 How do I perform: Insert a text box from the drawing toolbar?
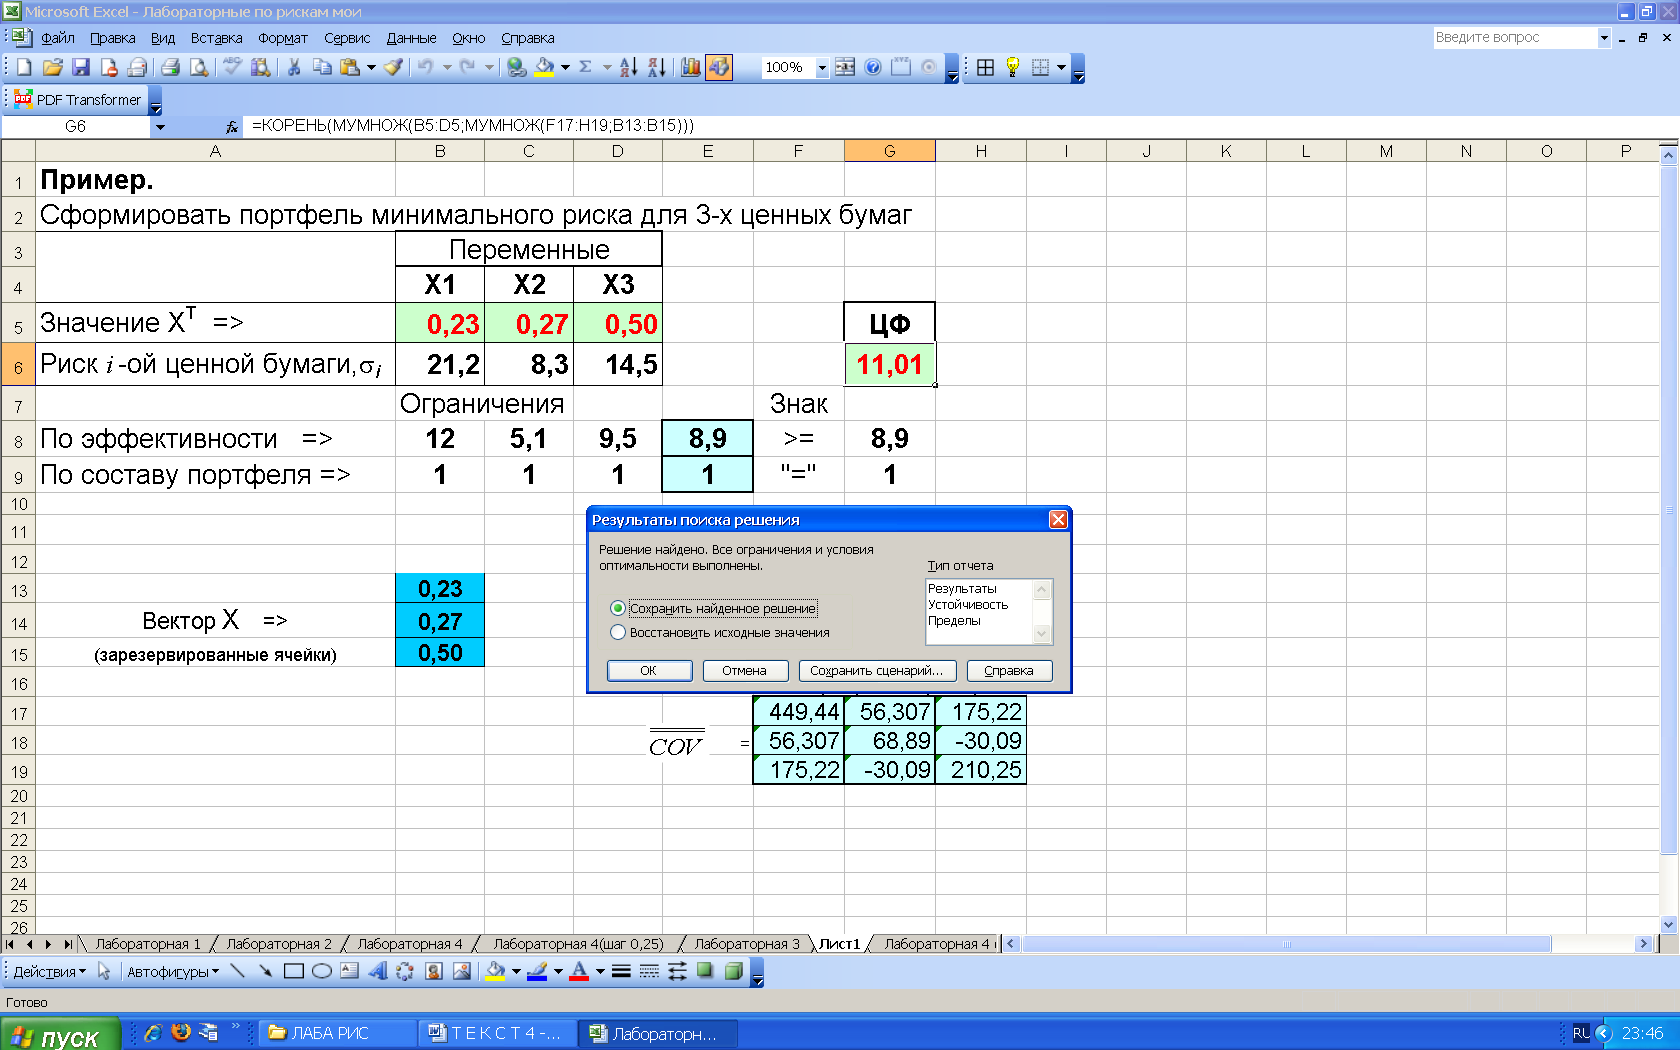(x=349, y=971)
